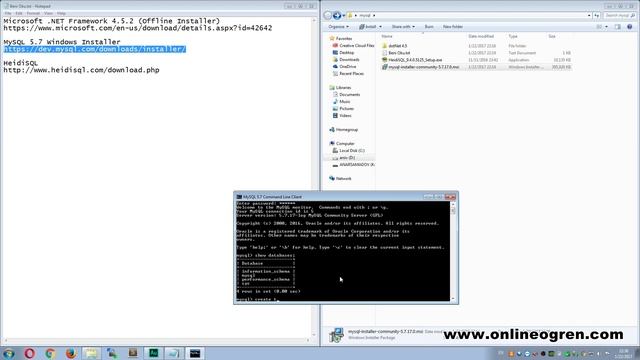Viewport: 640px width, 360px height.
Task: Open recent locations dropdown beside Explorer navigation arrows
Action: coord(344,16)
